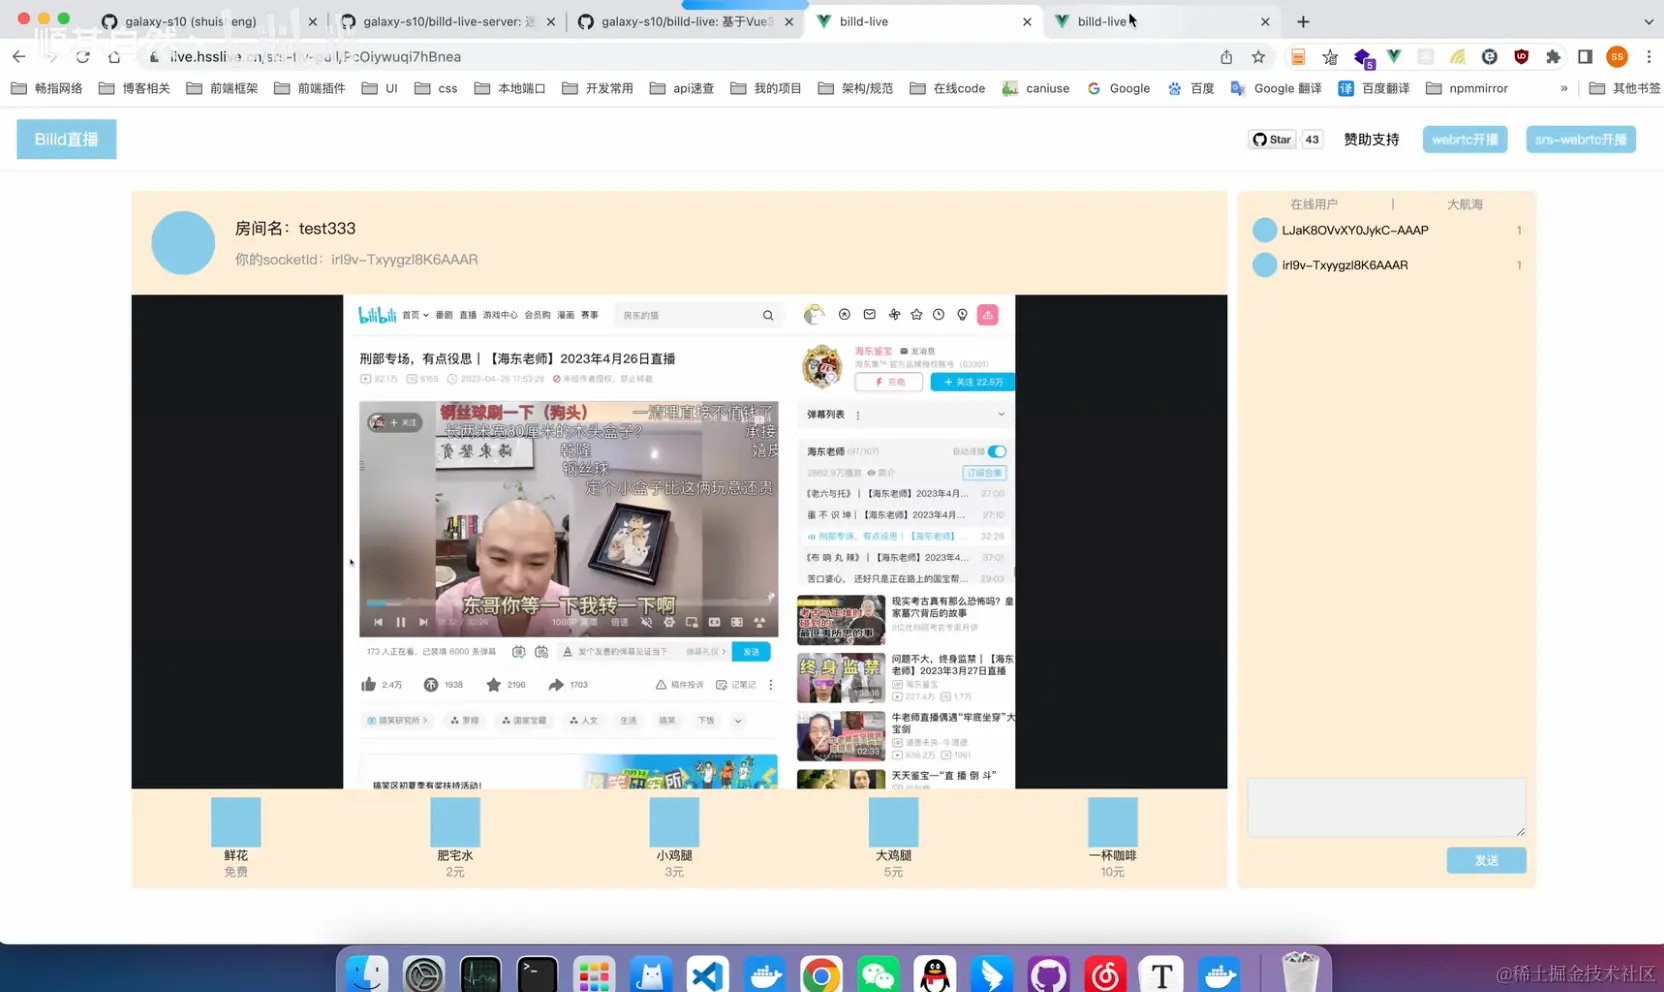1664x992 pixels.
Task: Bookmark this page with the star
Action: (x=1258, y=57)
